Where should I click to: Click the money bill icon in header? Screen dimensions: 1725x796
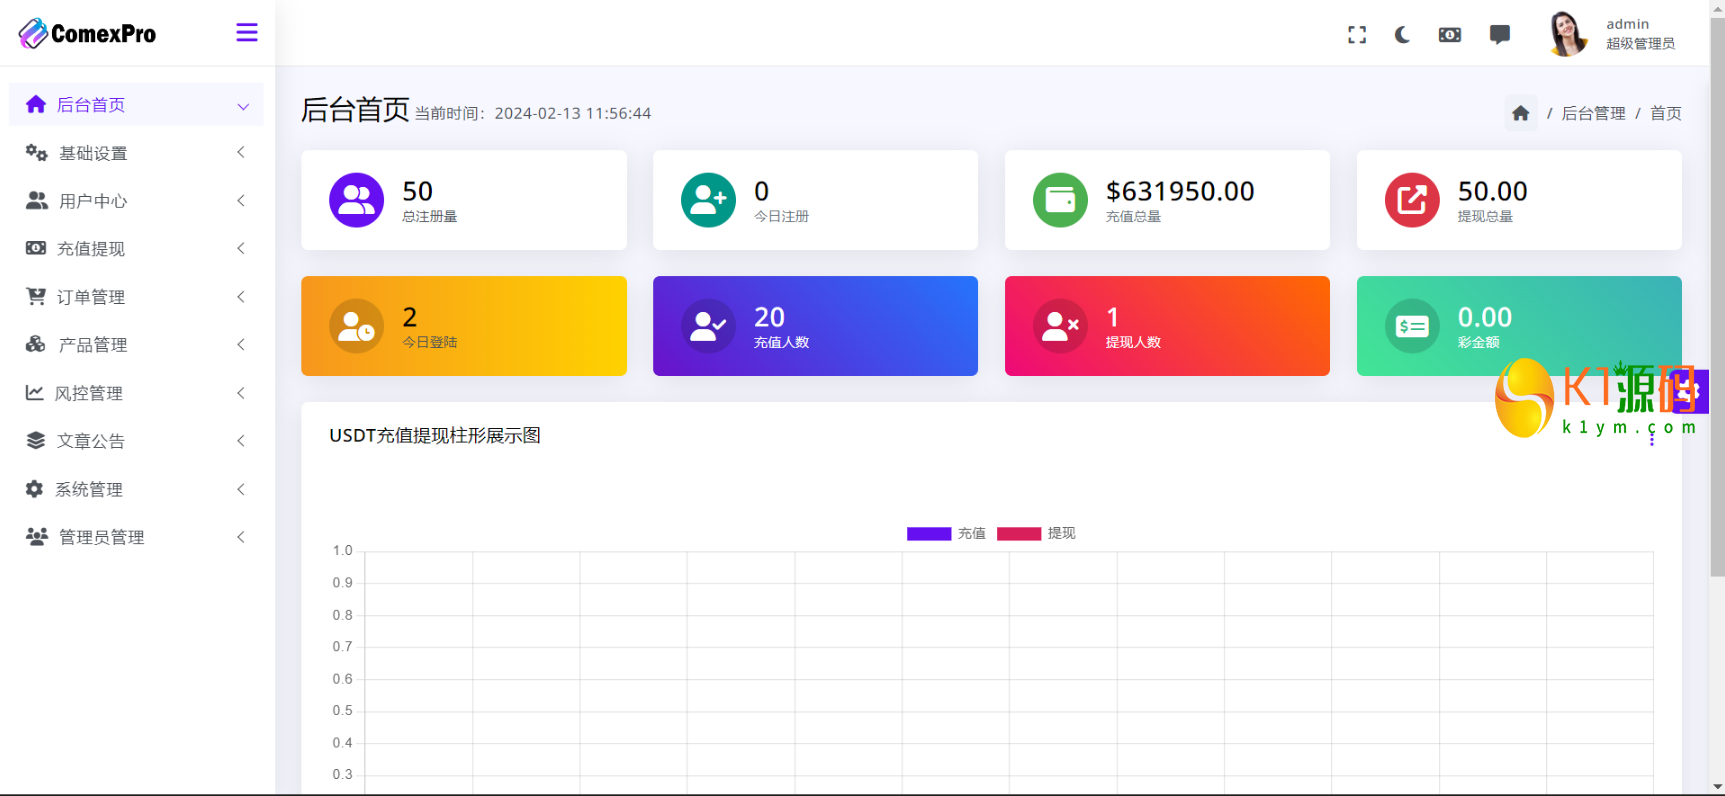pos(1449,35)
